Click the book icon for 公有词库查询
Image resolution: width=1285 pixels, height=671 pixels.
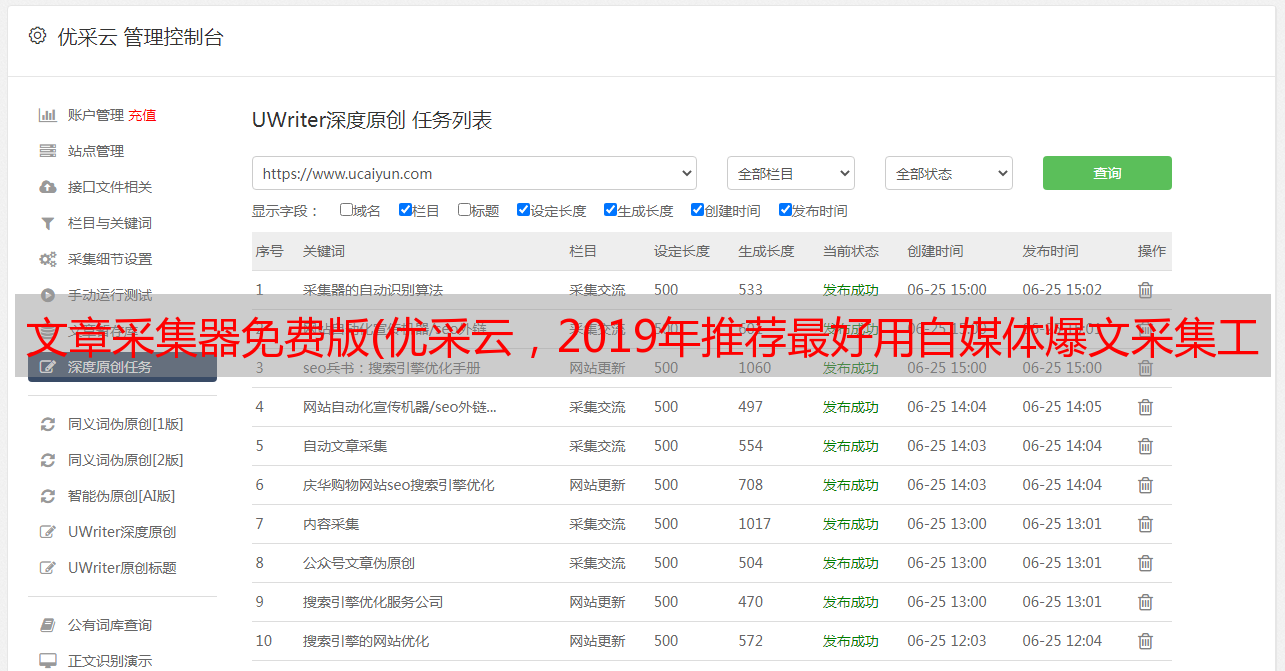47,625
